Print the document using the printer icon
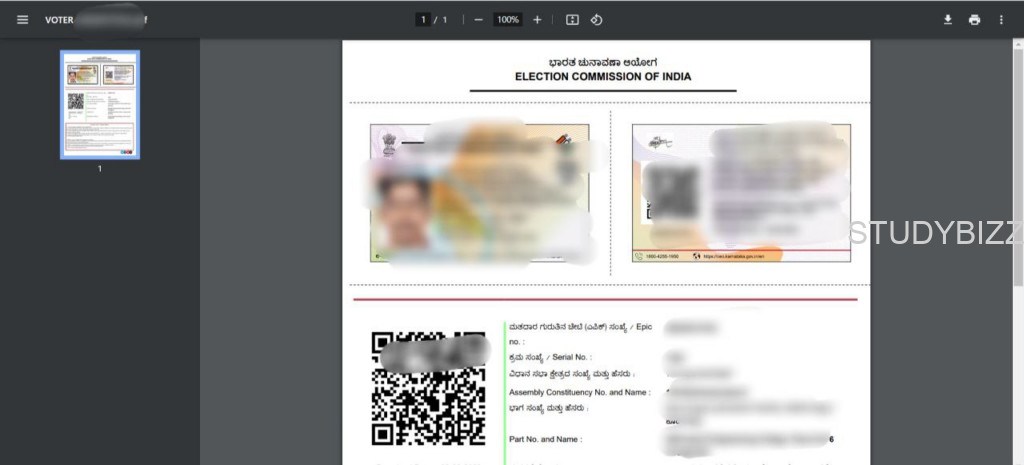 tap(974, 20)
